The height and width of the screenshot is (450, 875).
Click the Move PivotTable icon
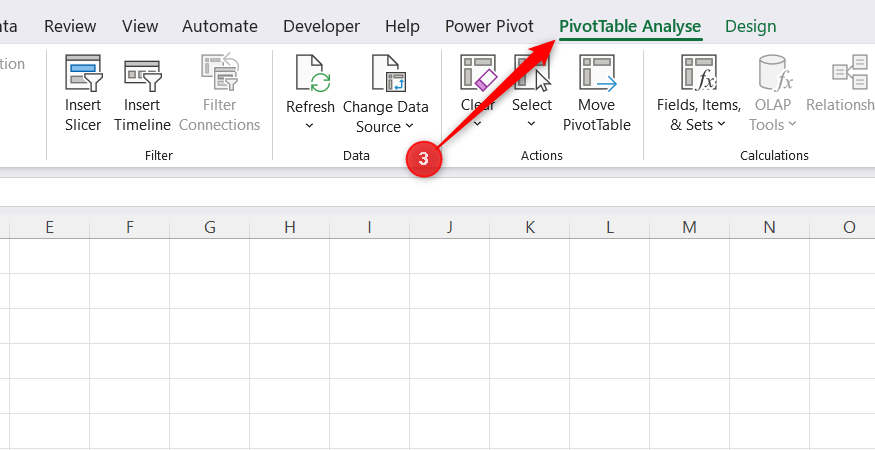(597, 72)
